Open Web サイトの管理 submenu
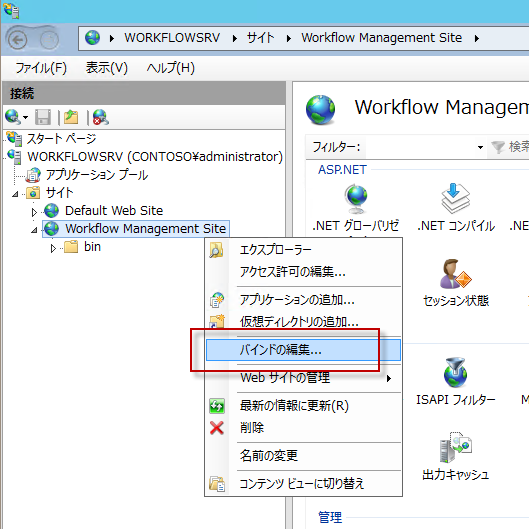This screenshot has width=529, height=529. [x=303, y=378]
